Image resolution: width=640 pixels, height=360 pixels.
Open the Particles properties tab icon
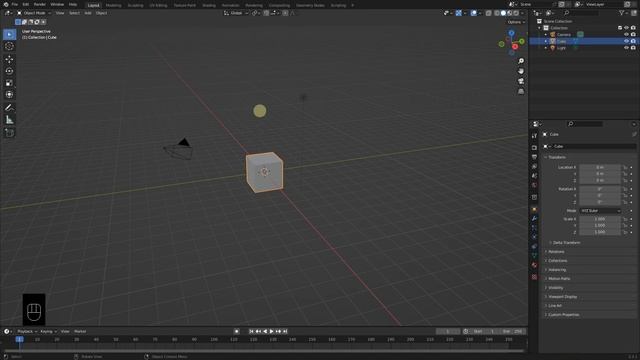534,228
